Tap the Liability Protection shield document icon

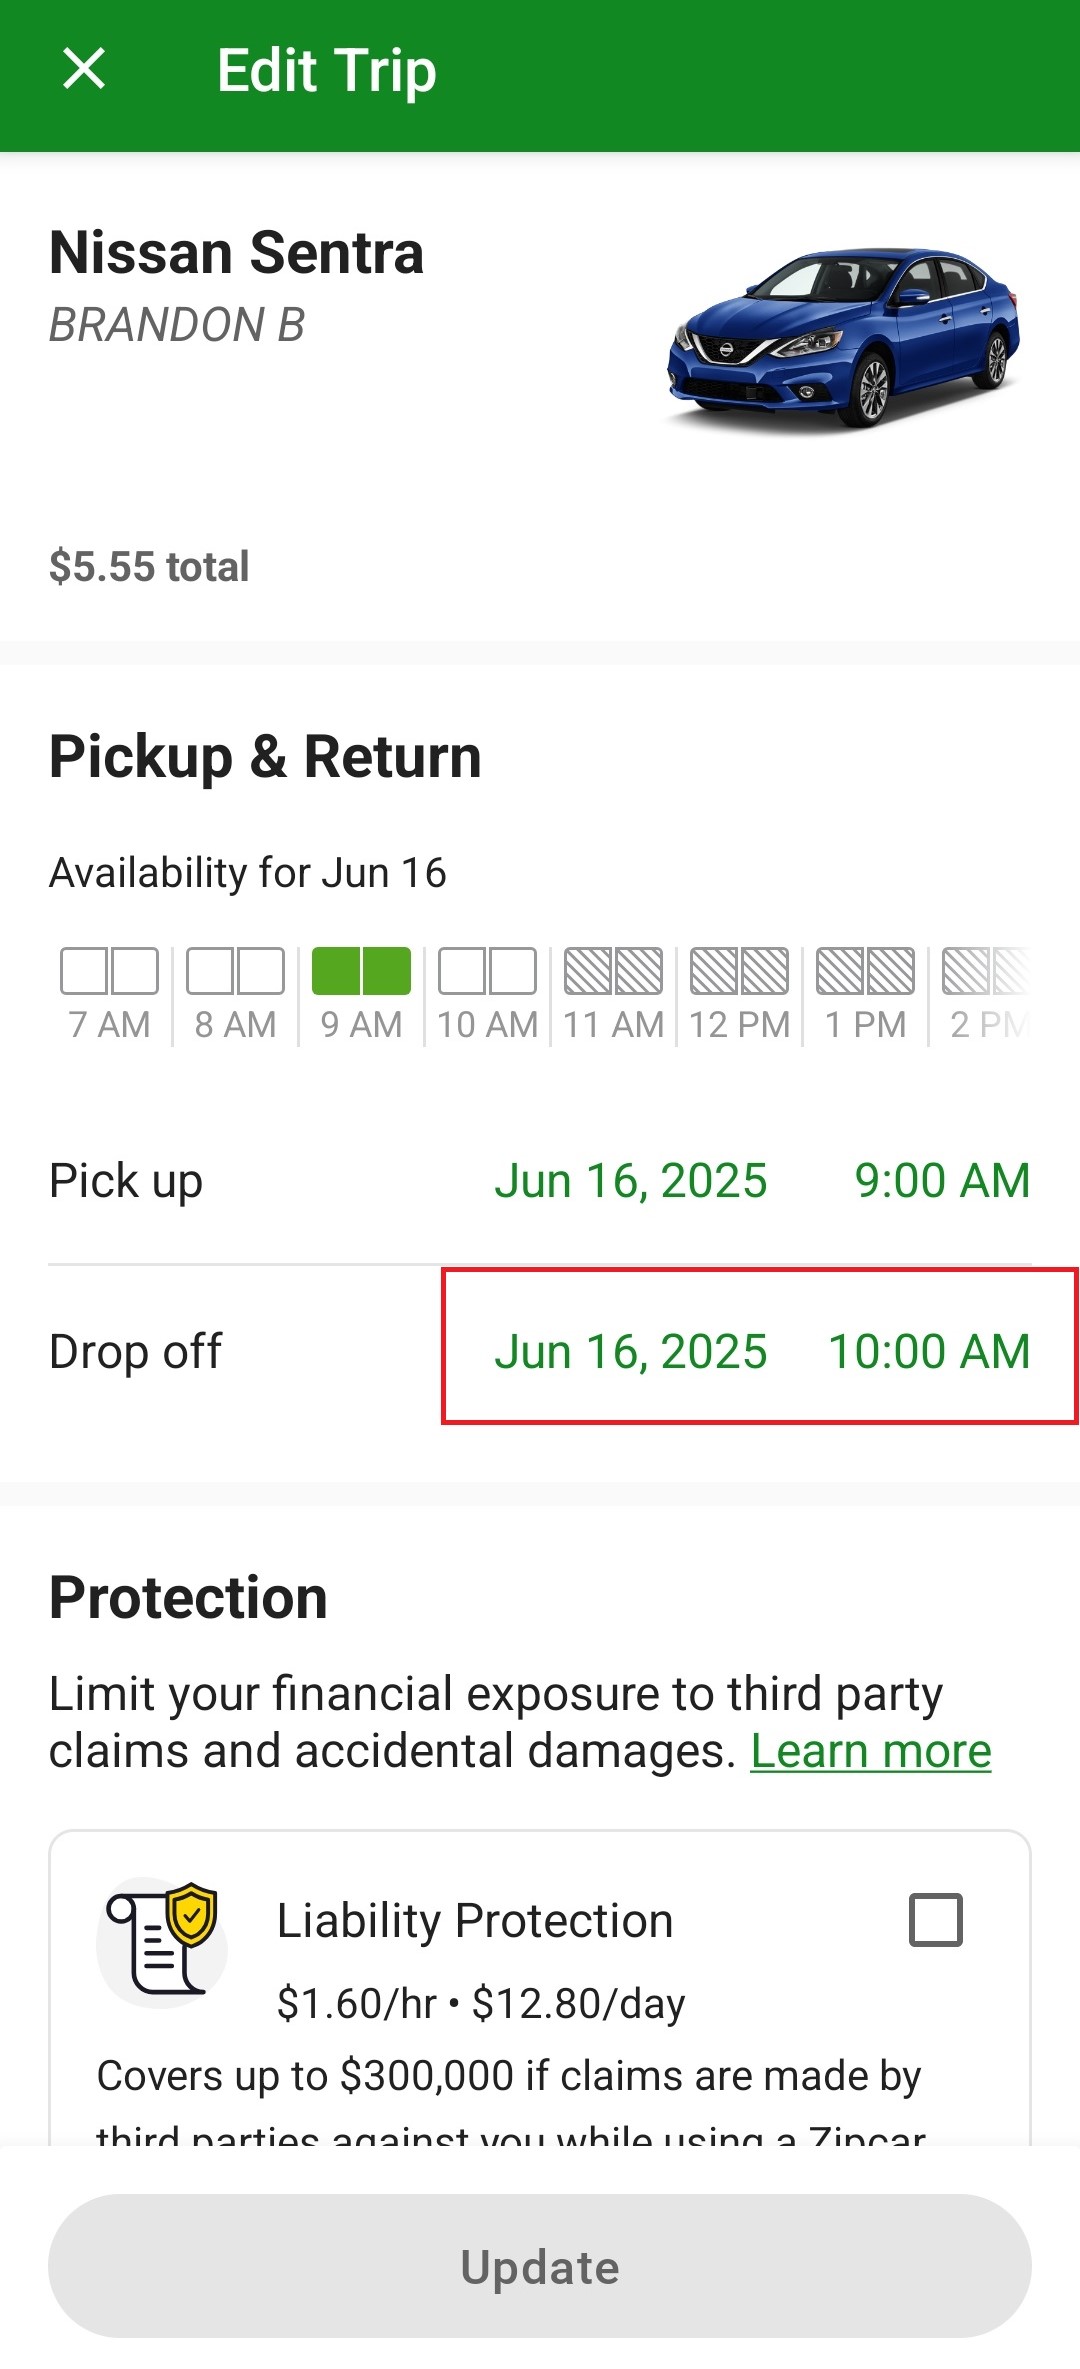[x=162, y=1941]
